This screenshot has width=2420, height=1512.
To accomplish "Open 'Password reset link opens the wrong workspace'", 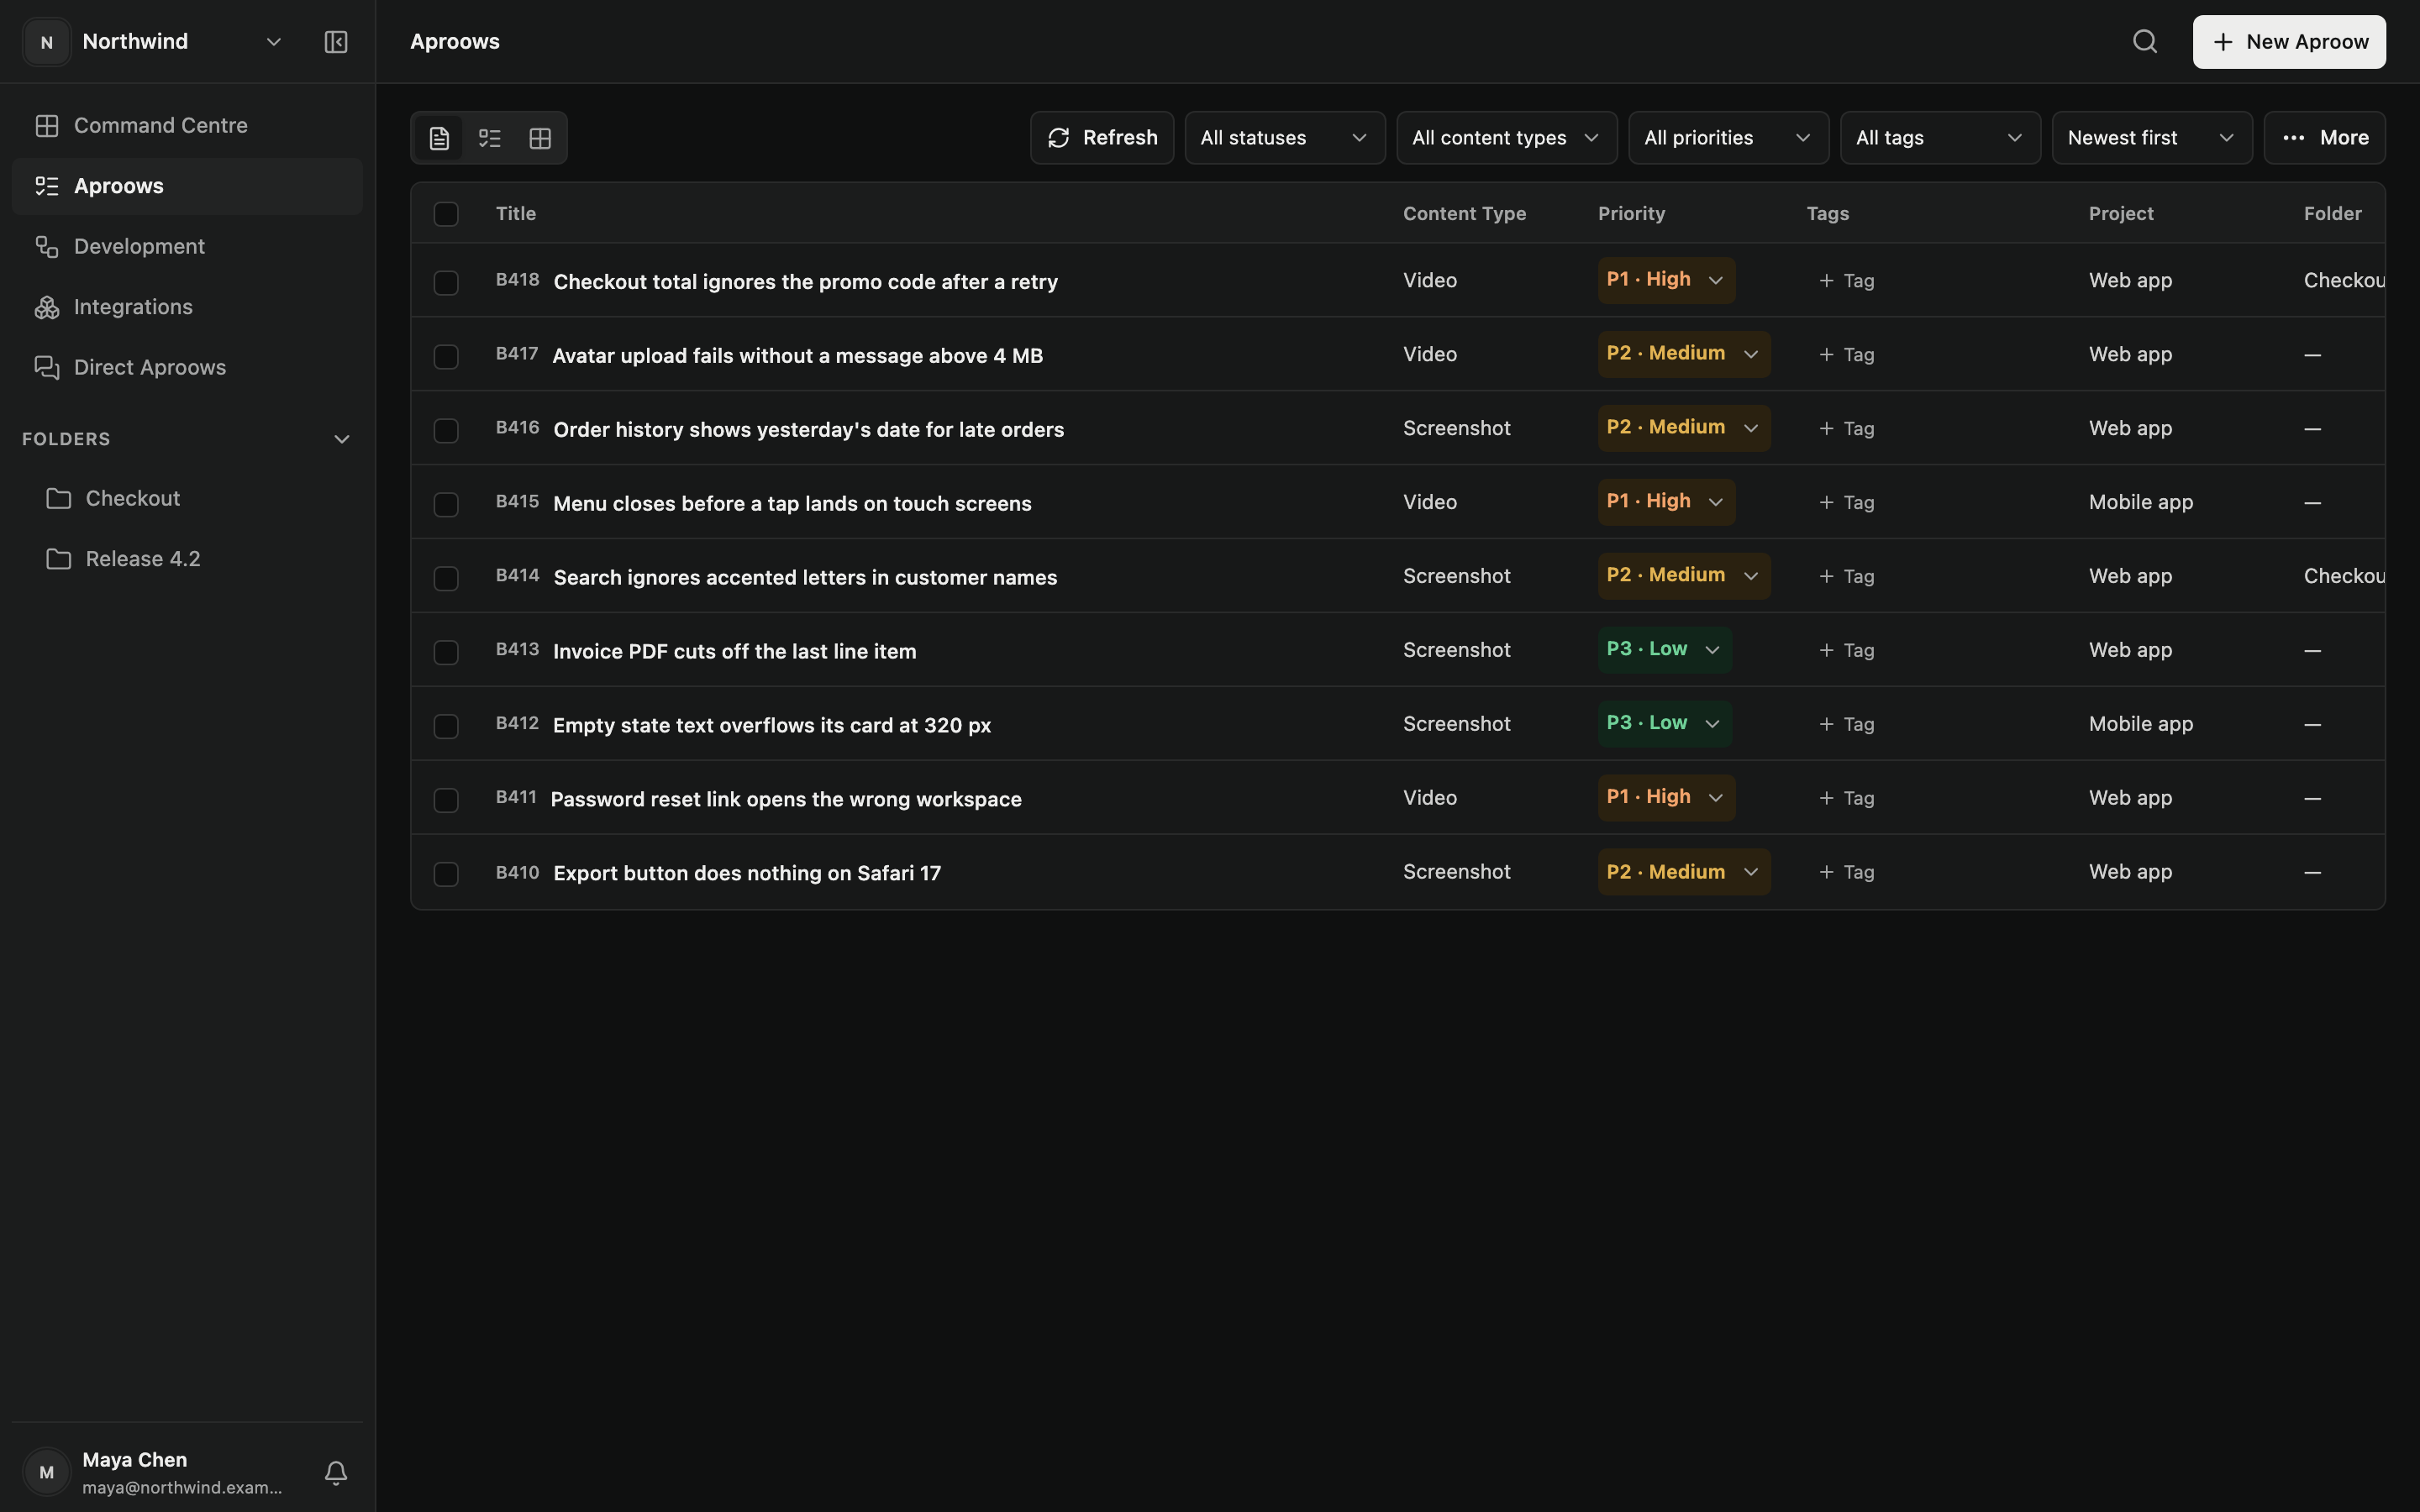I will point(786,799).
